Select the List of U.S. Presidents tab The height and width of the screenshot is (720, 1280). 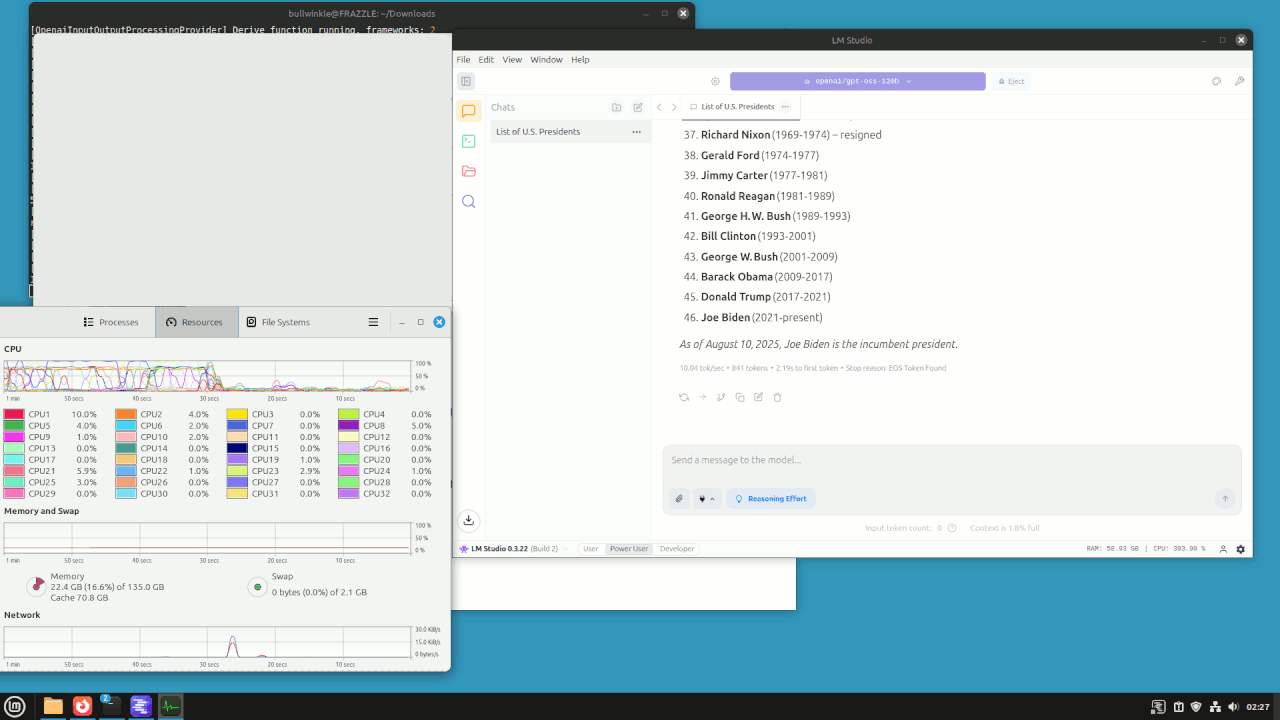736,107
